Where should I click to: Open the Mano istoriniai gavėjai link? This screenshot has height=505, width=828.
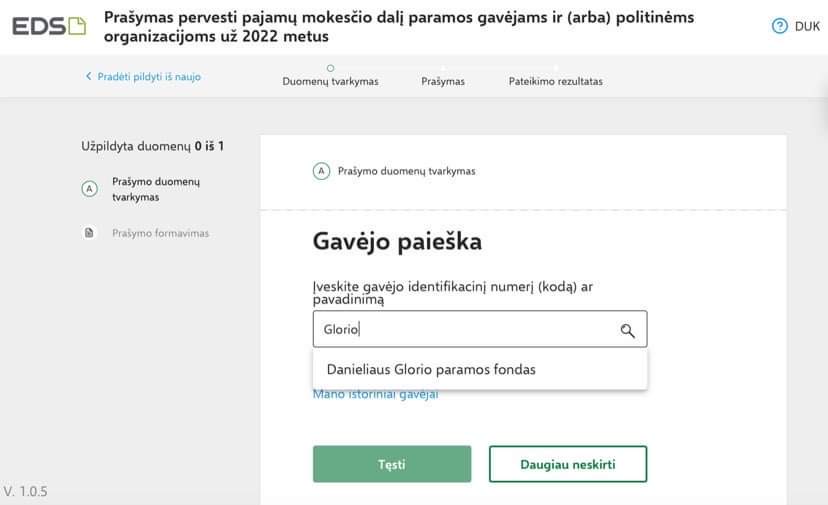[375, 395]
